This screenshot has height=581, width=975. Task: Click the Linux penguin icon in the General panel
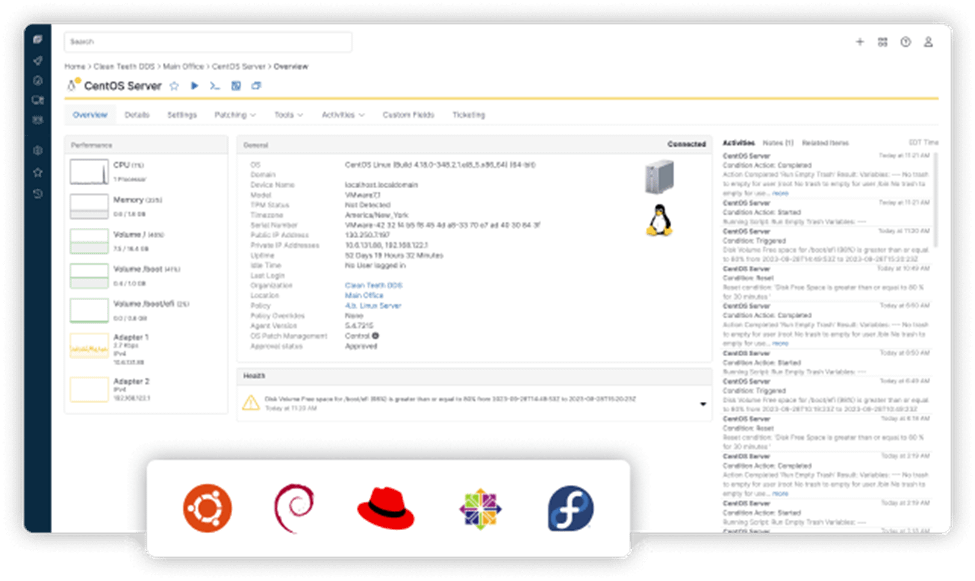point(659,220)
